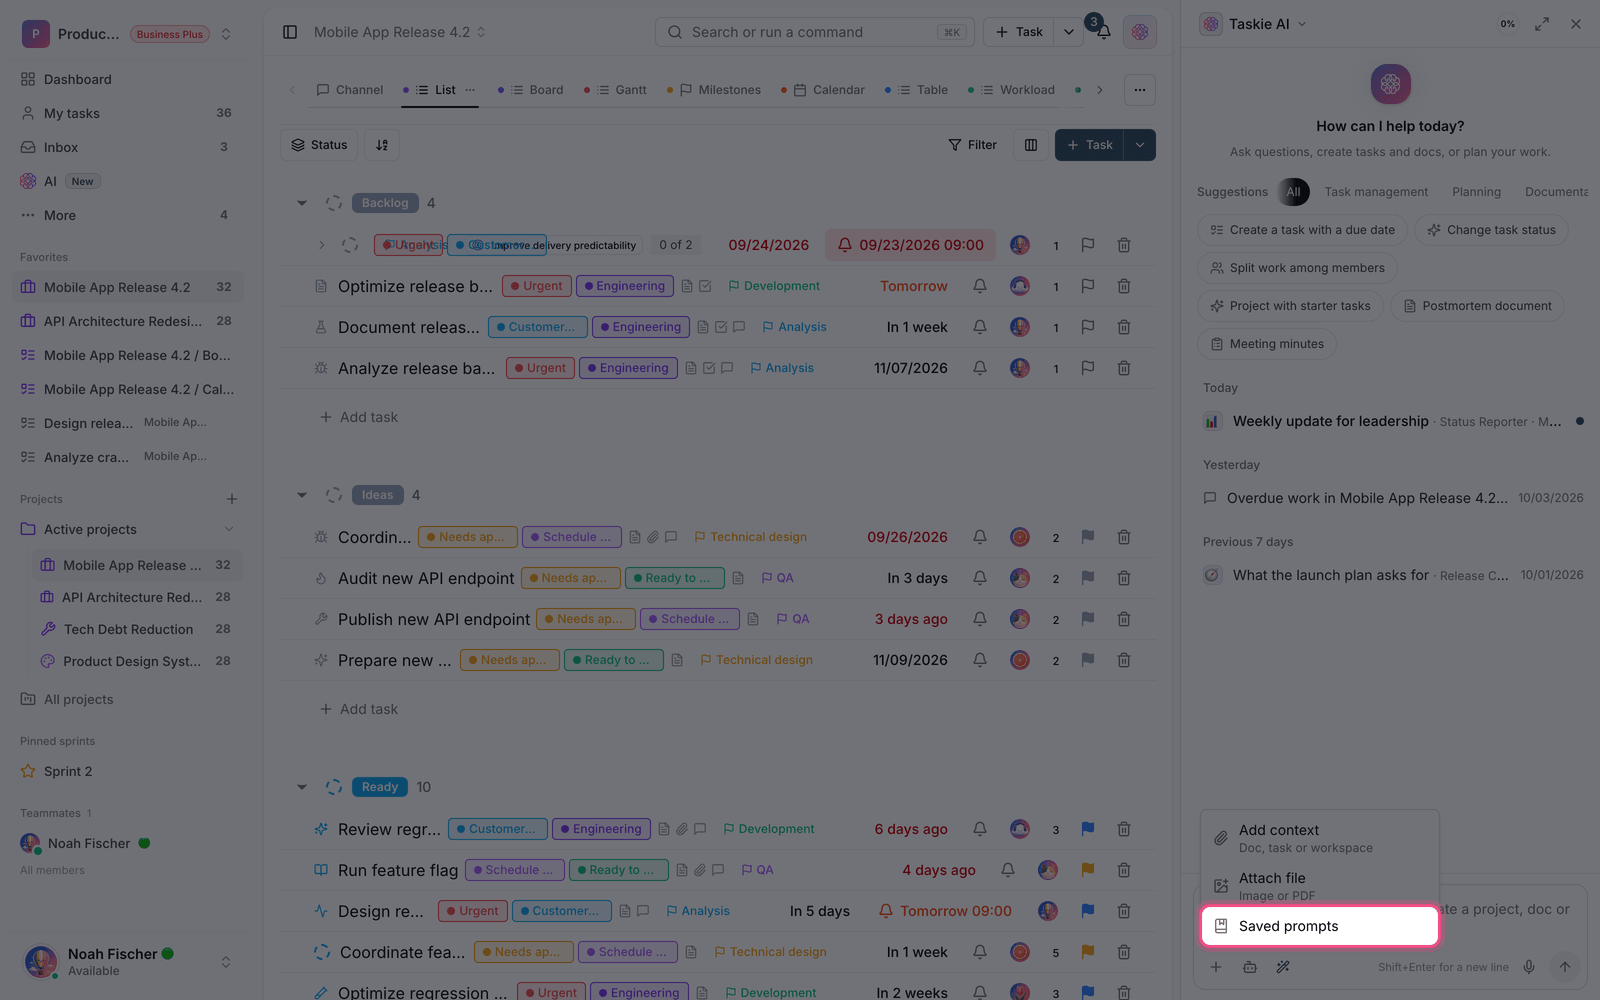Image resolution: width=1600 pixels, height=1000 pixels.
Task: Switch to Board view tab
Action: click(x=531, y=90)
